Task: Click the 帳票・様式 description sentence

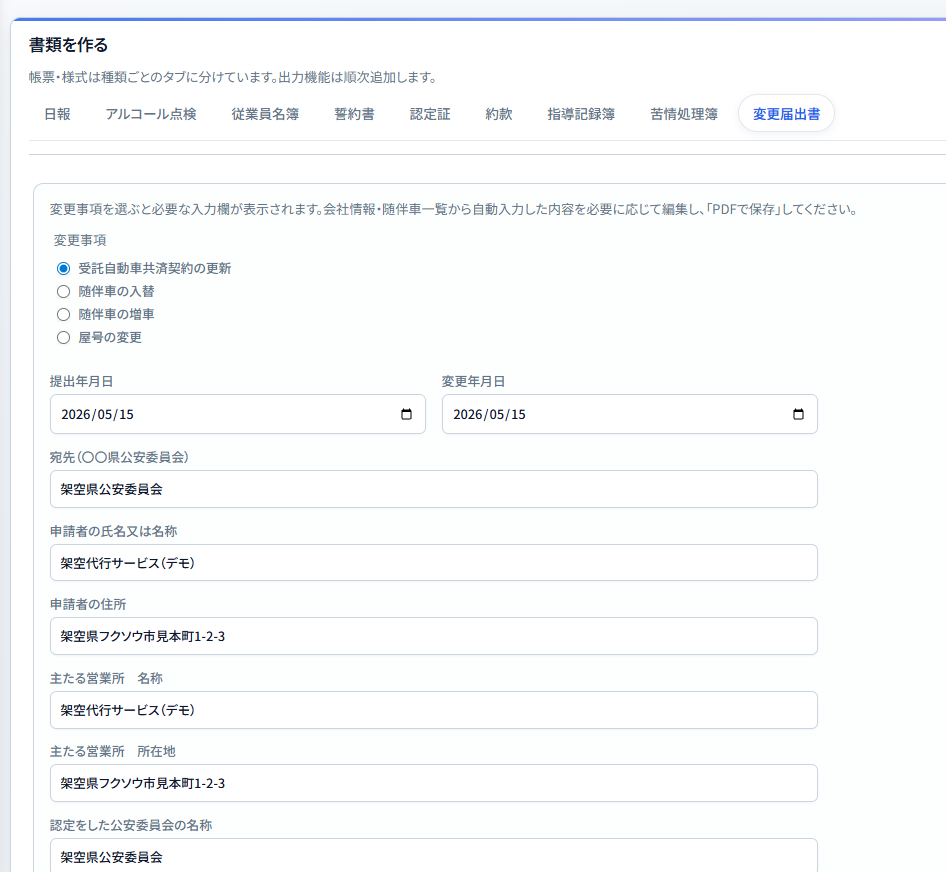Action: click(x=233, y=77)
